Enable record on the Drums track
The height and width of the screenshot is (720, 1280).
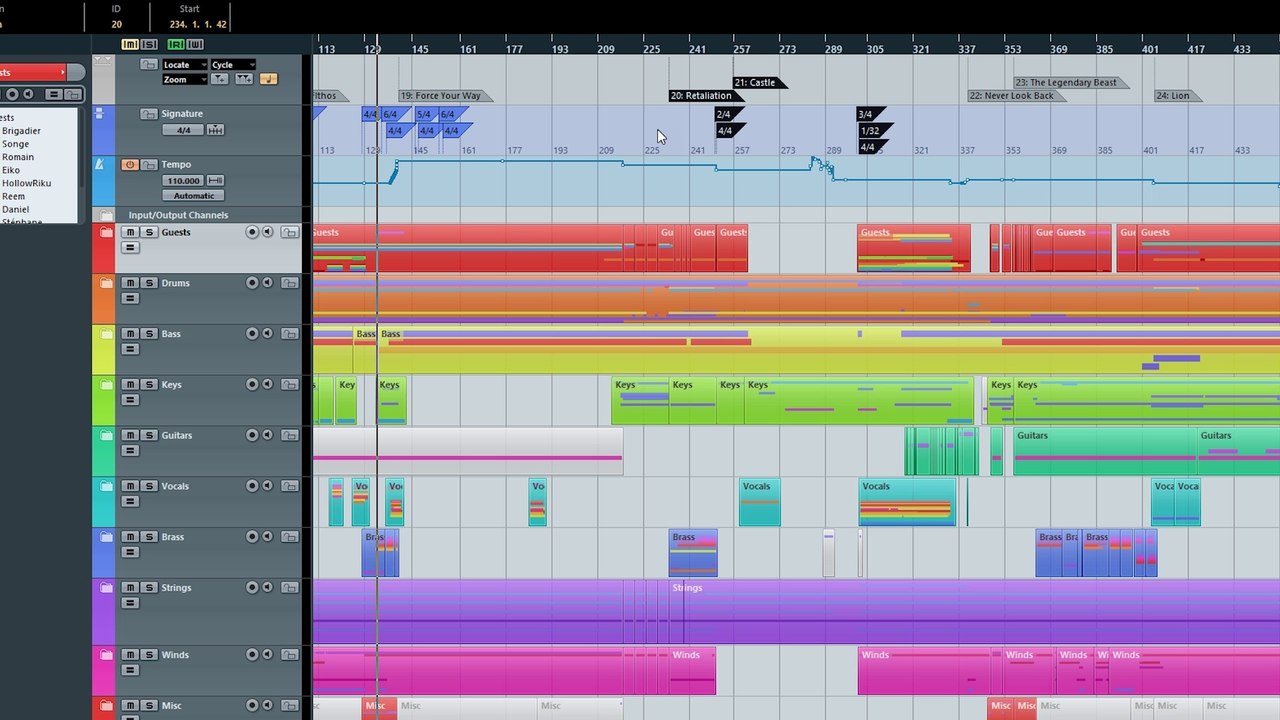pyautogui.click(x=252, y=283)
